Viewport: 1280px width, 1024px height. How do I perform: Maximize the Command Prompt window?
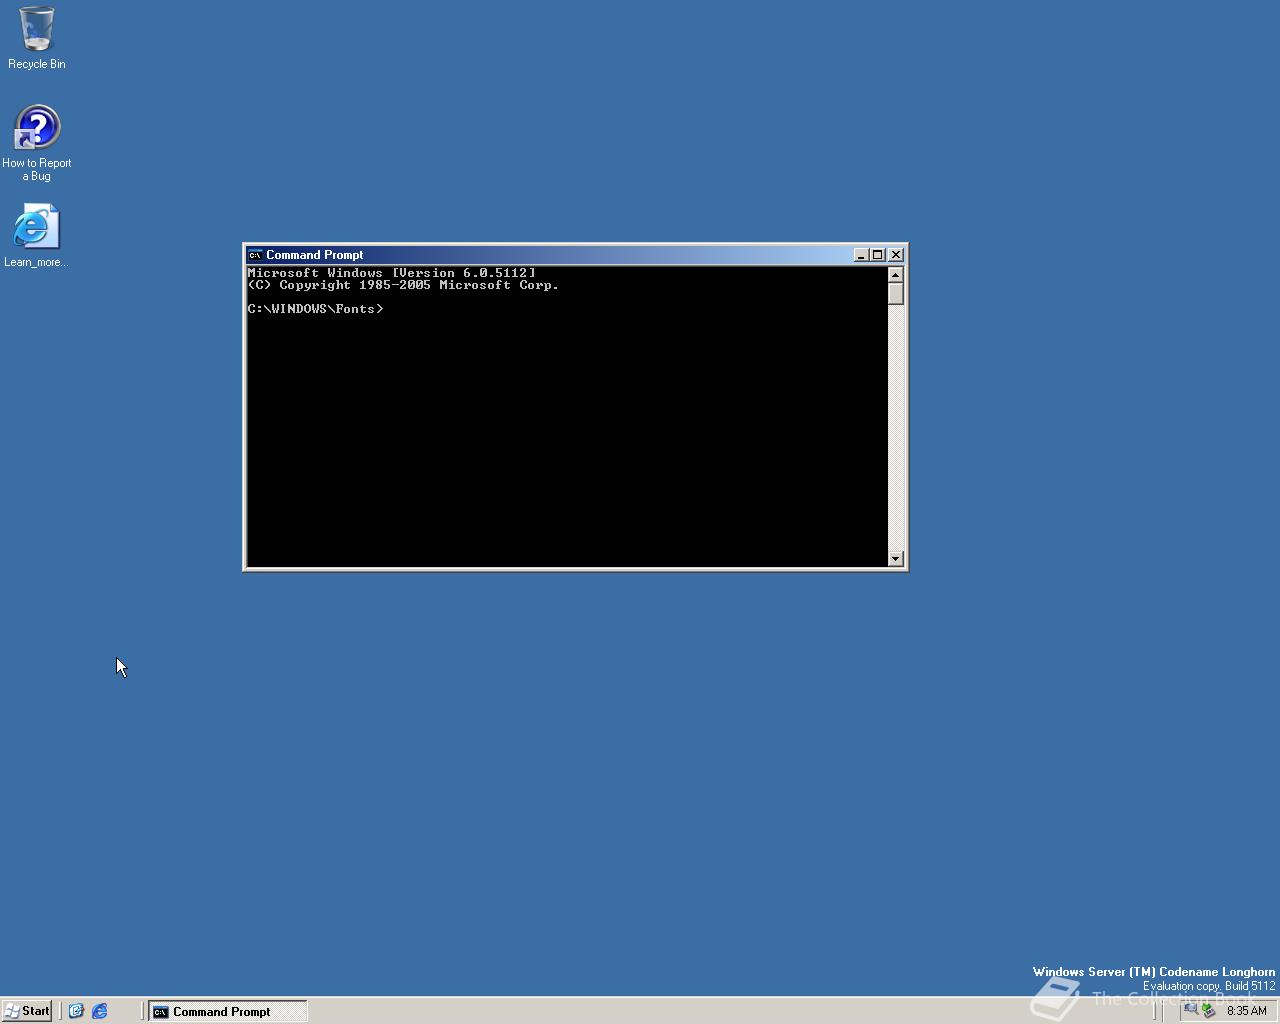878,255
